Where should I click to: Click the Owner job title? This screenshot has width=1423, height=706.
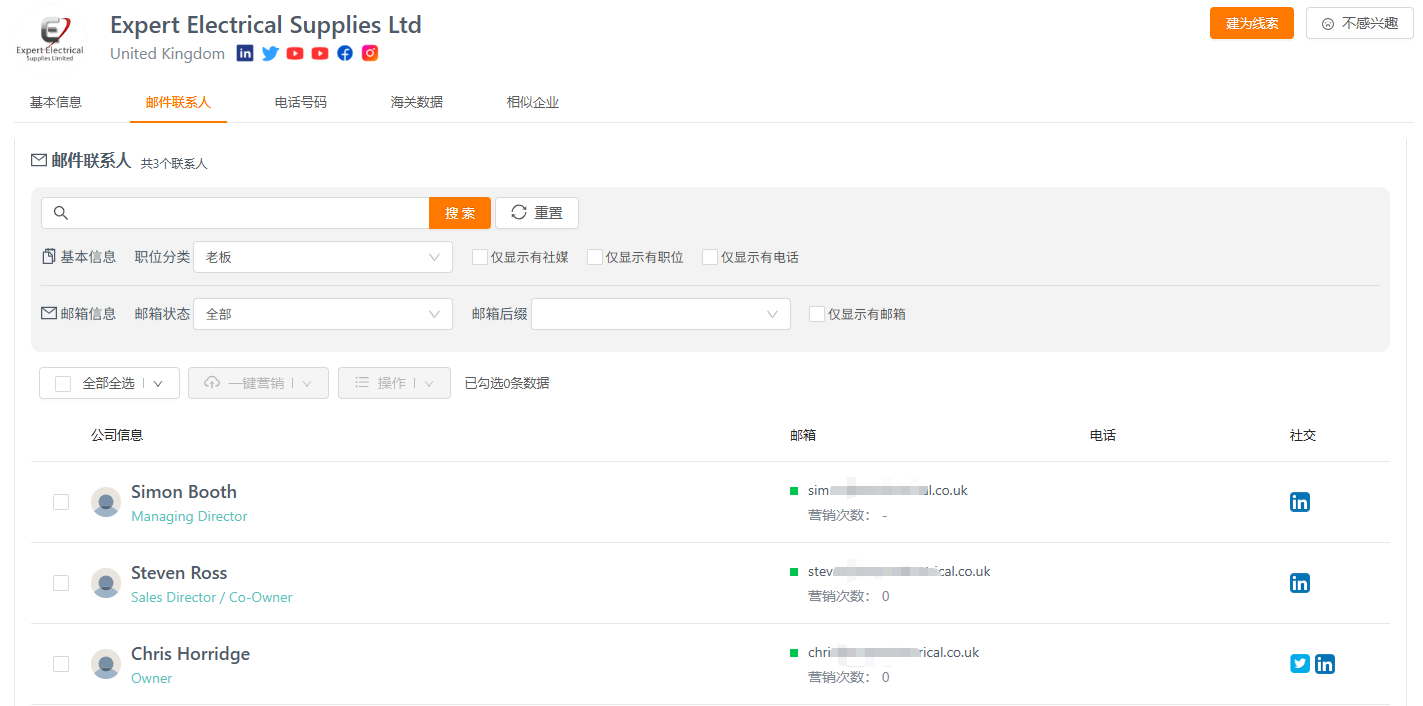coord(152,679)
